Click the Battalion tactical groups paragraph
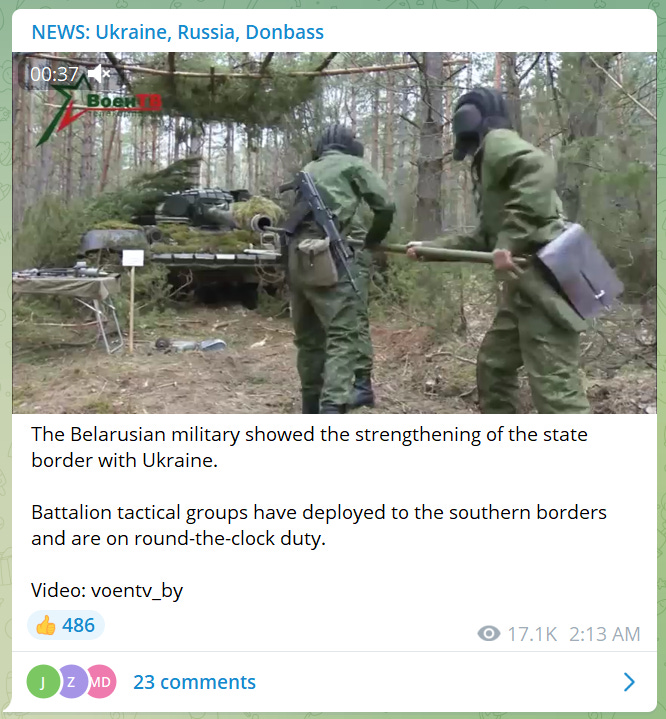 [x=319, y=525]
